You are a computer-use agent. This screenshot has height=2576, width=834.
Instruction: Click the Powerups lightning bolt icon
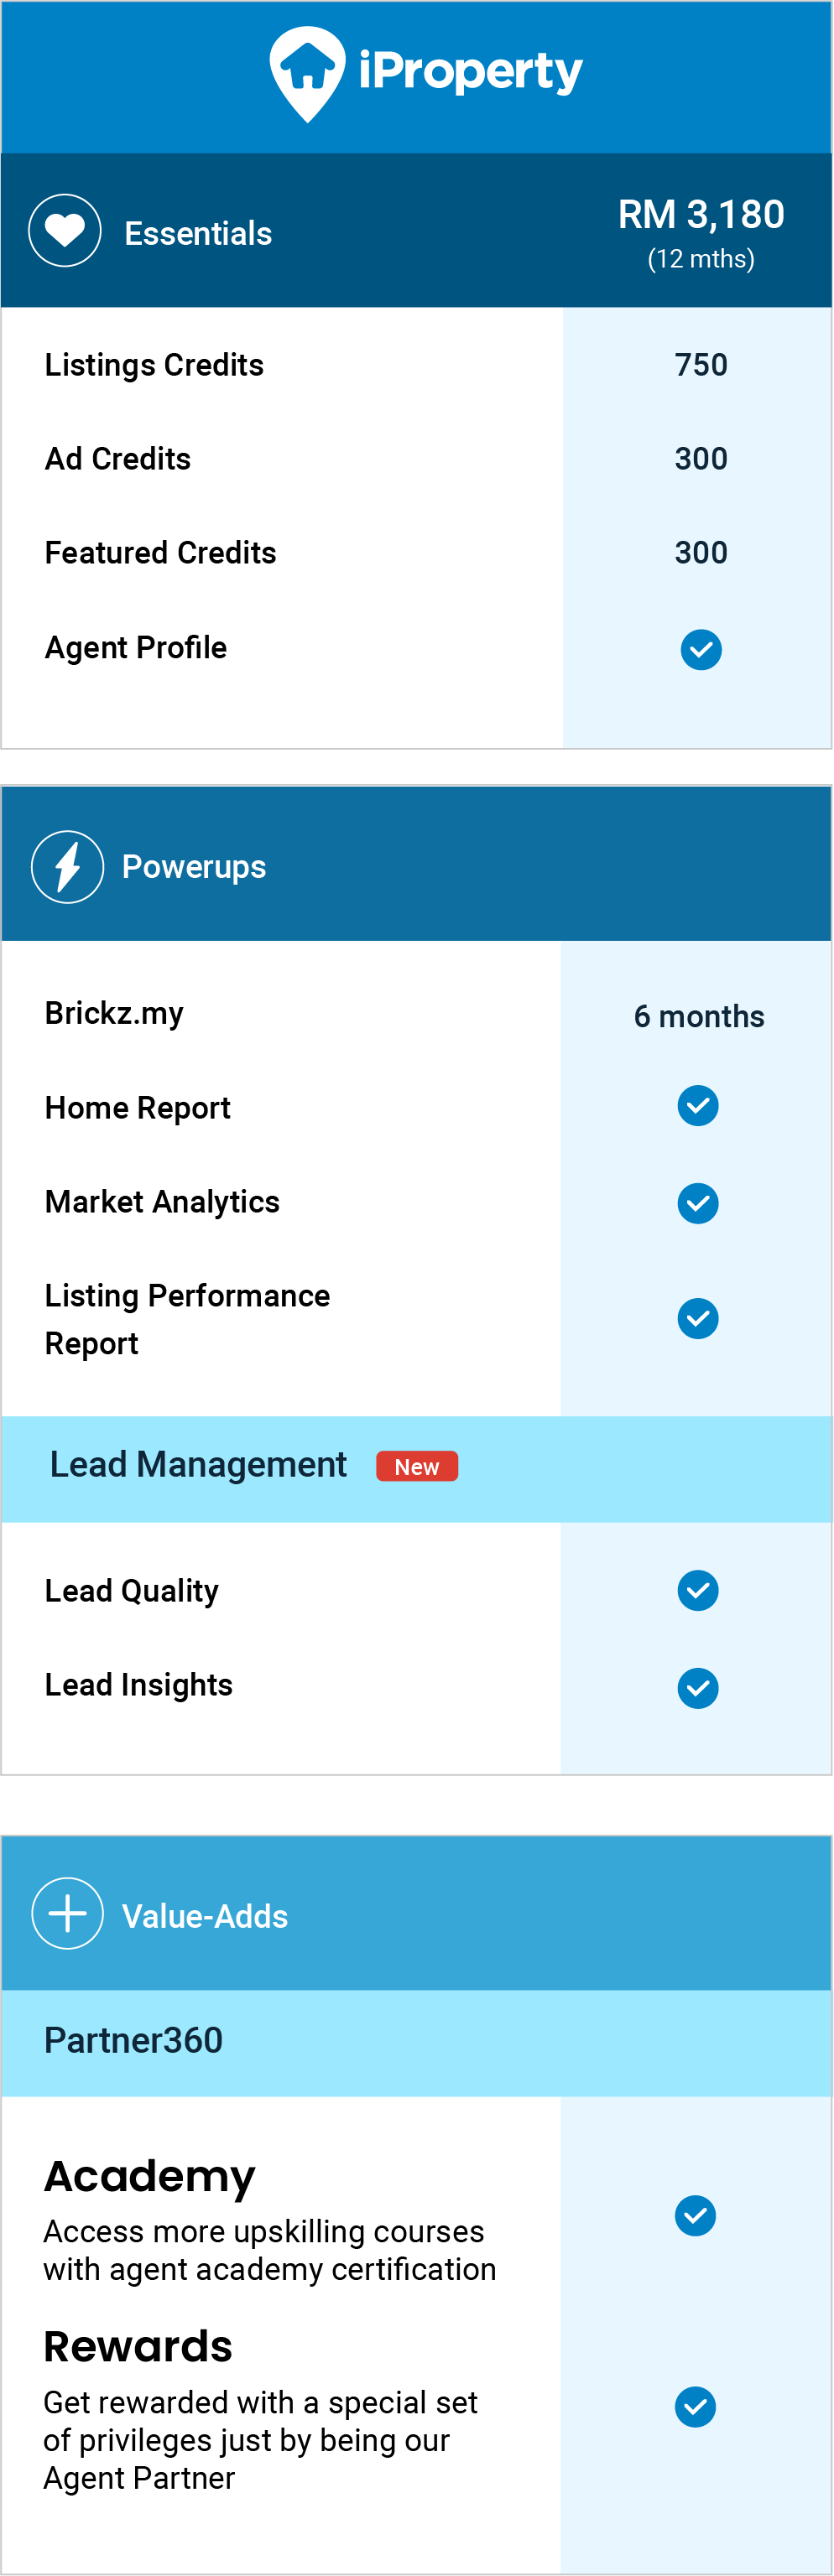pyautogui.click(x=67, y=867)
